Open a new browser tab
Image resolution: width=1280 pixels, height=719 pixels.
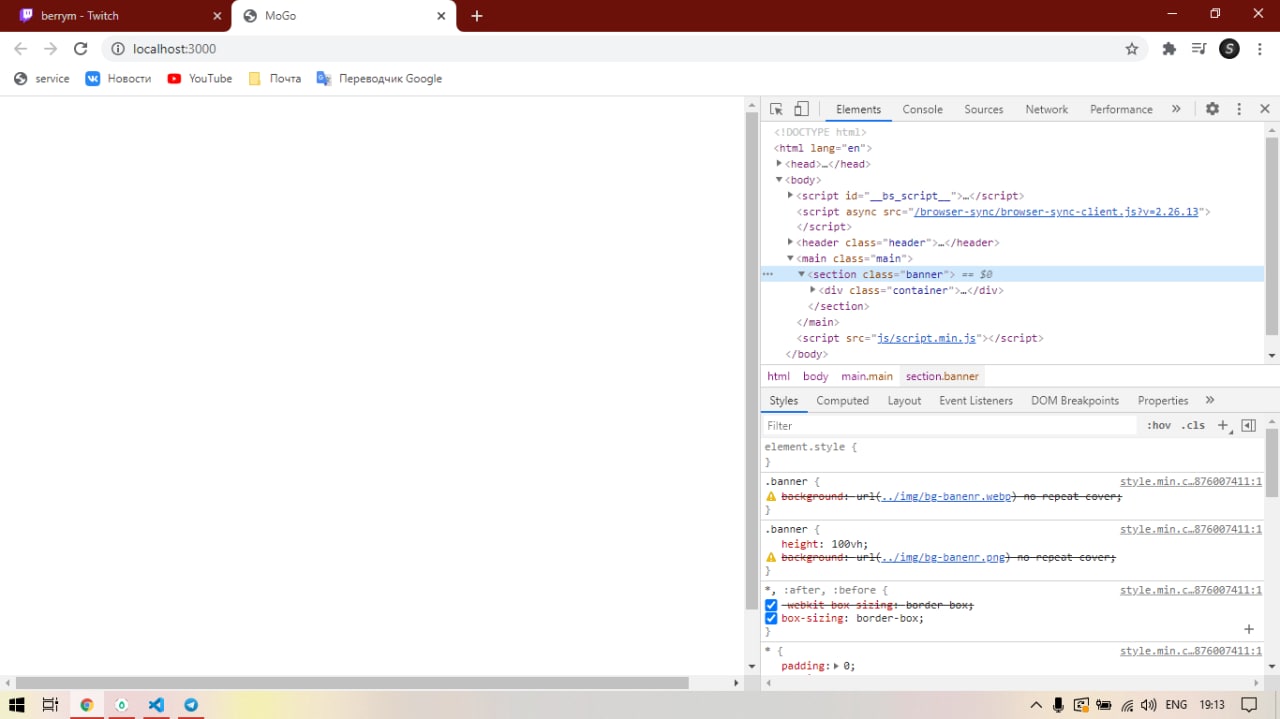click(477, 16)
